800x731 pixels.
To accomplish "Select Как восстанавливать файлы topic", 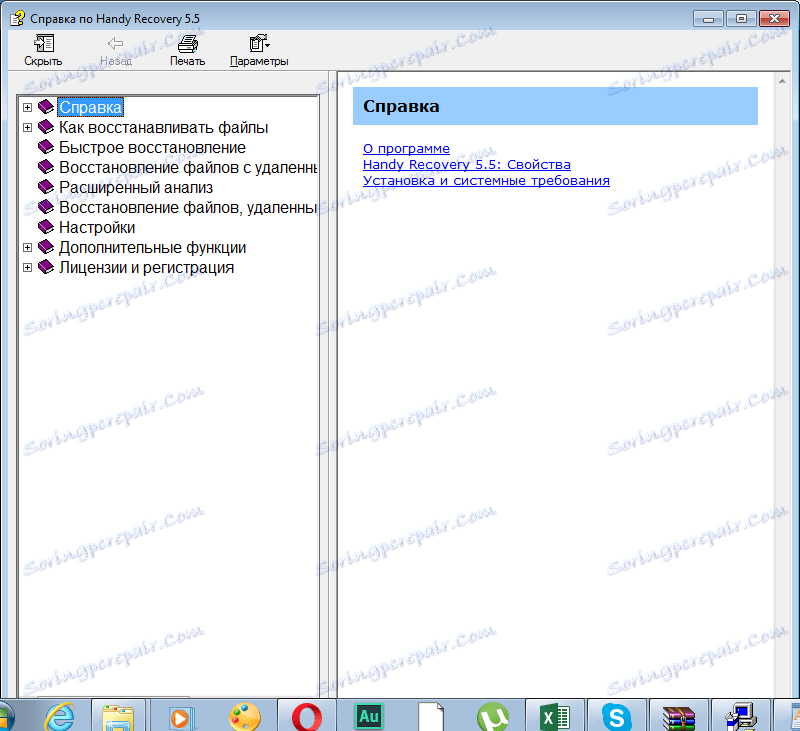I will 163,127.
